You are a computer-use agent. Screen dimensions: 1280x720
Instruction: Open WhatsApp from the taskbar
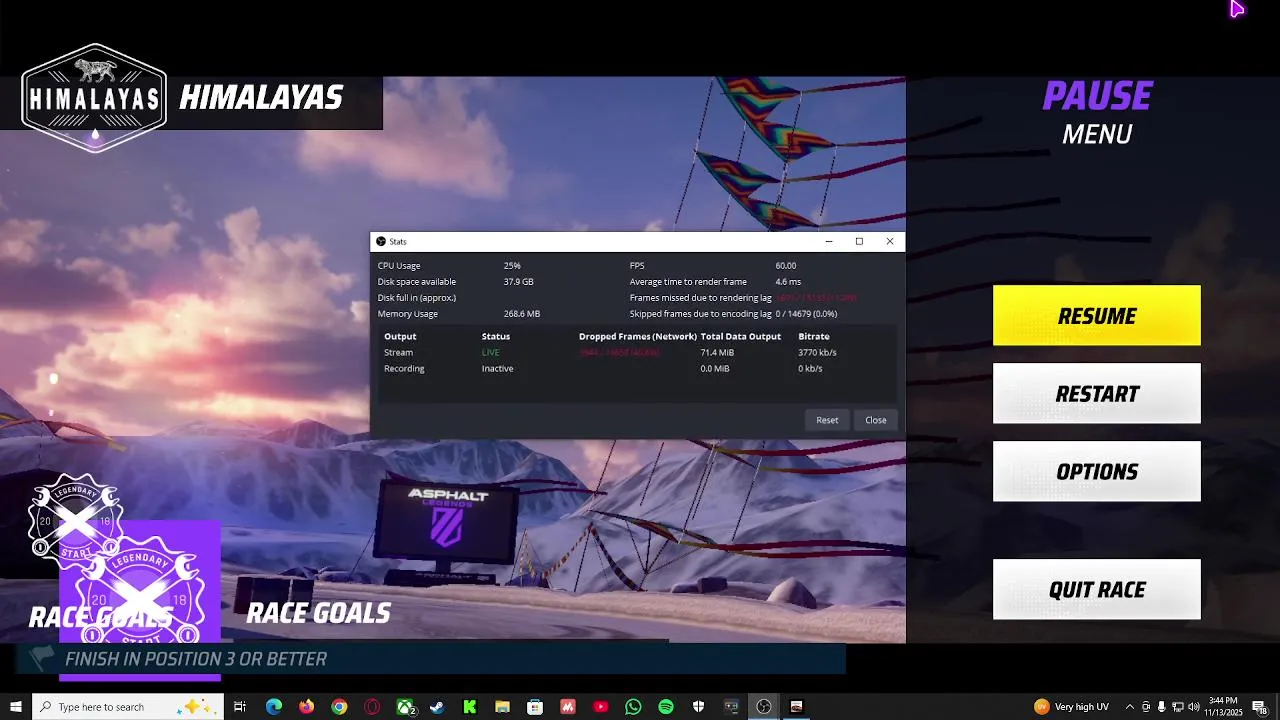coord(633,707)
